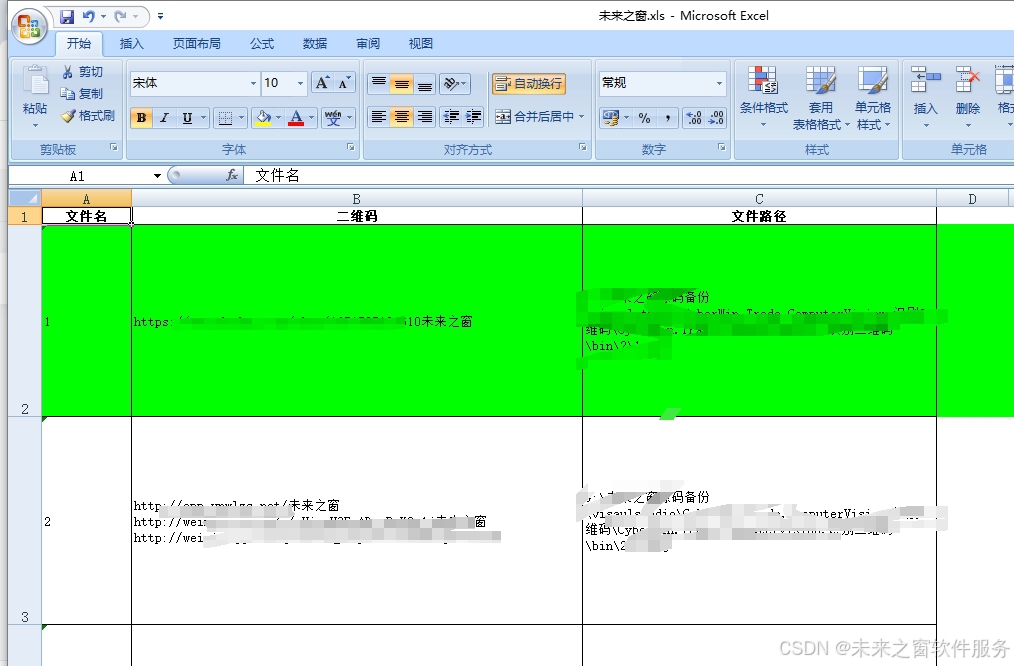Screen dimensions: 1014x666
Task: Click the 插入 cells icon in ribbon
Action: pyautogui.click(x=925, y=81)
